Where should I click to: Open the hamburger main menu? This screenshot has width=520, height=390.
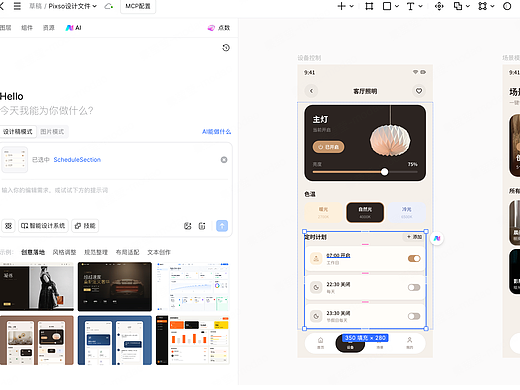[17, 6]
